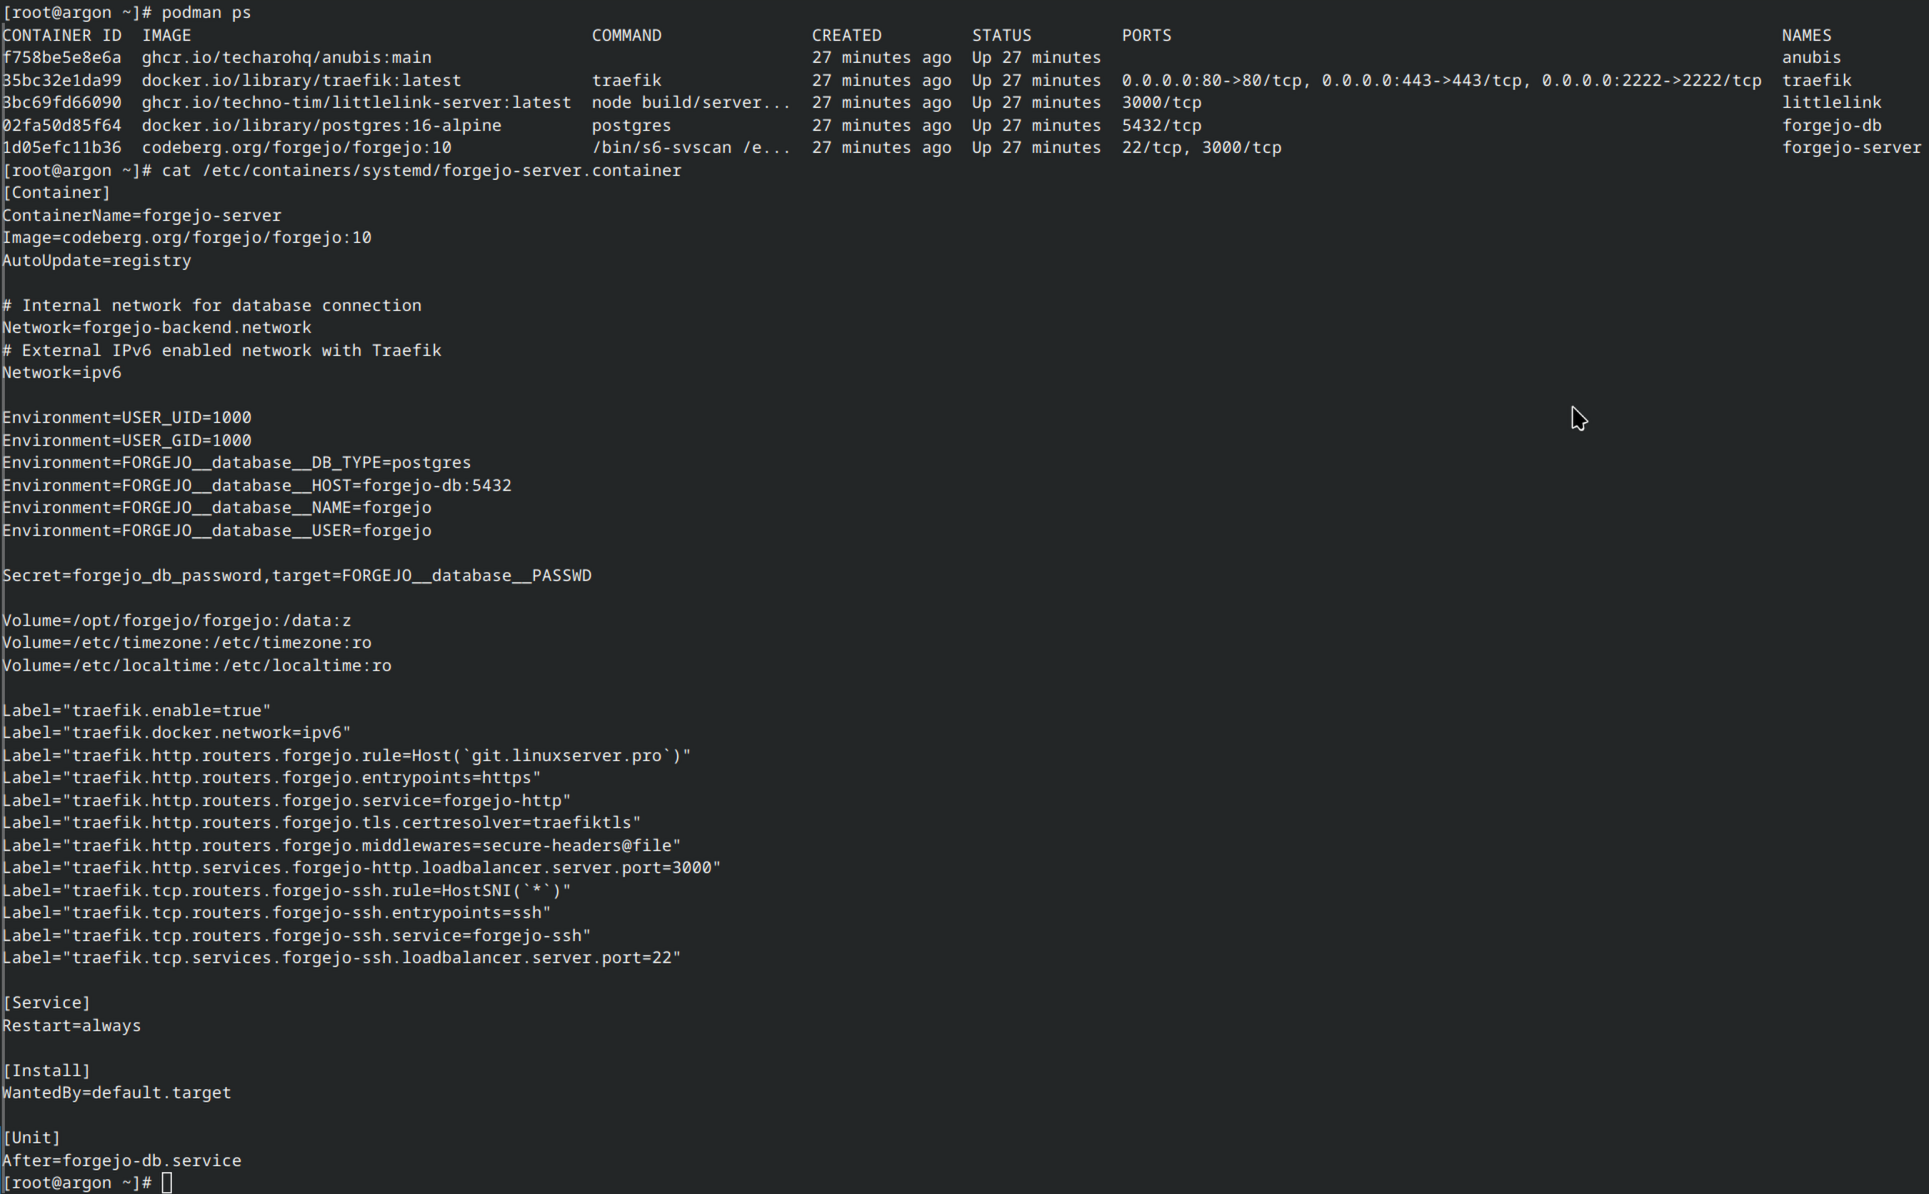The image size is (1929, 1194).
Task: Click the git.linuxserver.pro Host rule line
Action: 347,756
